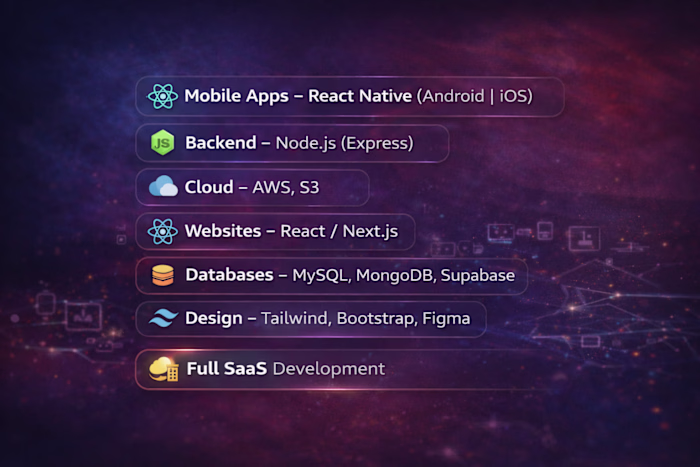Select the "Websites" label
700x467 pixels.
[223, 231]
